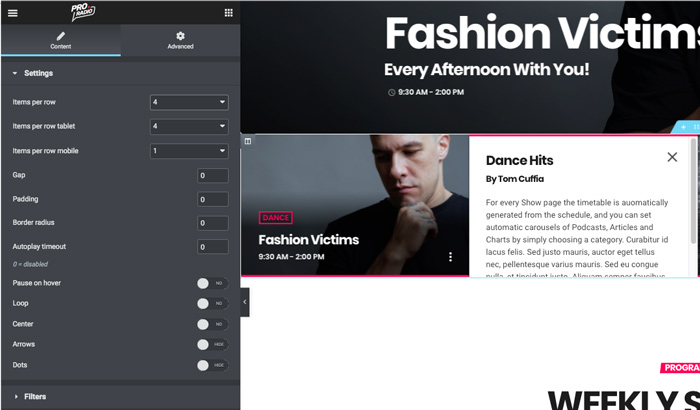The height and width of the screenshot is (410, 700).
Task: Expand the Filters section
Action: pyautogui.click(x=35, y=397)
